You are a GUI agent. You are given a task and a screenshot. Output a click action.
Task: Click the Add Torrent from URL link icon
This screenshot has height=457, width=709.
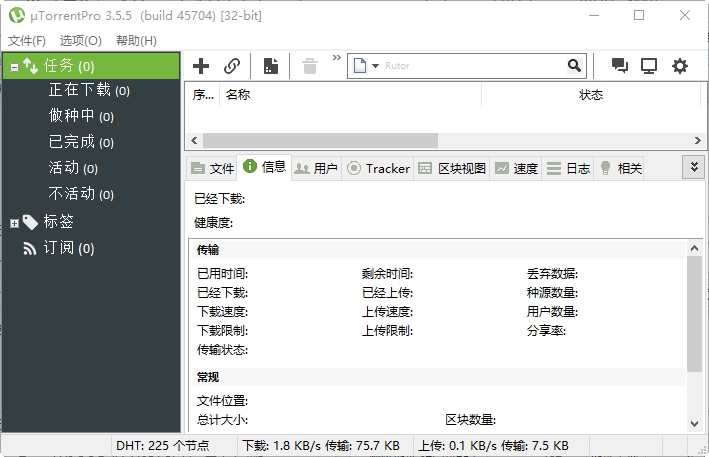pos(231,66)
